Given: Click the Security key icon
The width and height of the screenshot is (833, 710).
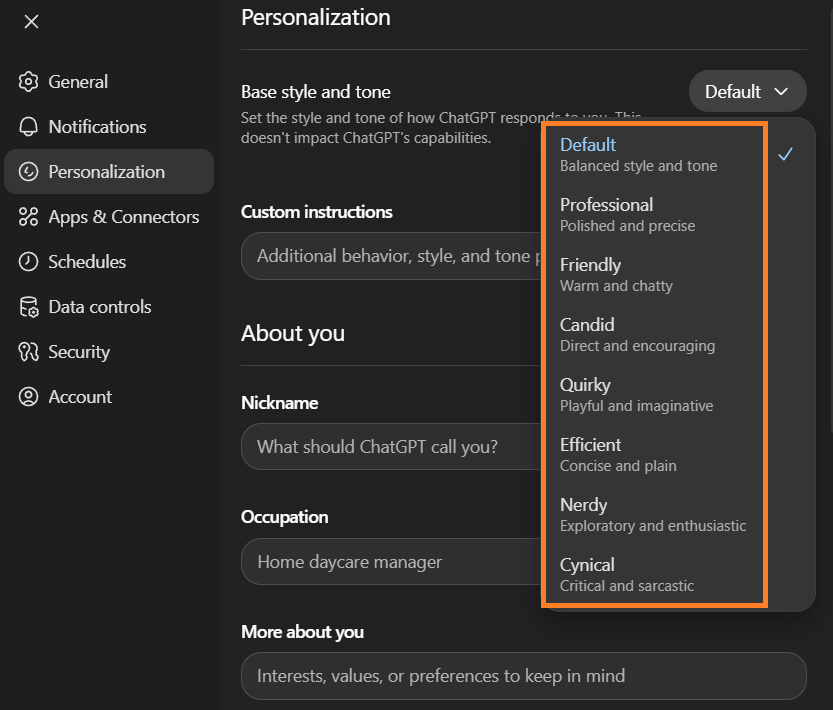Looking at the screenshot, I should click(28, 352).
